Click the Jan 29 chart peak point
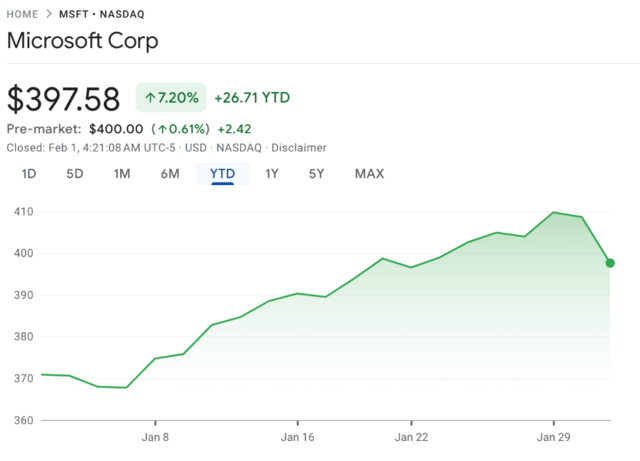 553,212
